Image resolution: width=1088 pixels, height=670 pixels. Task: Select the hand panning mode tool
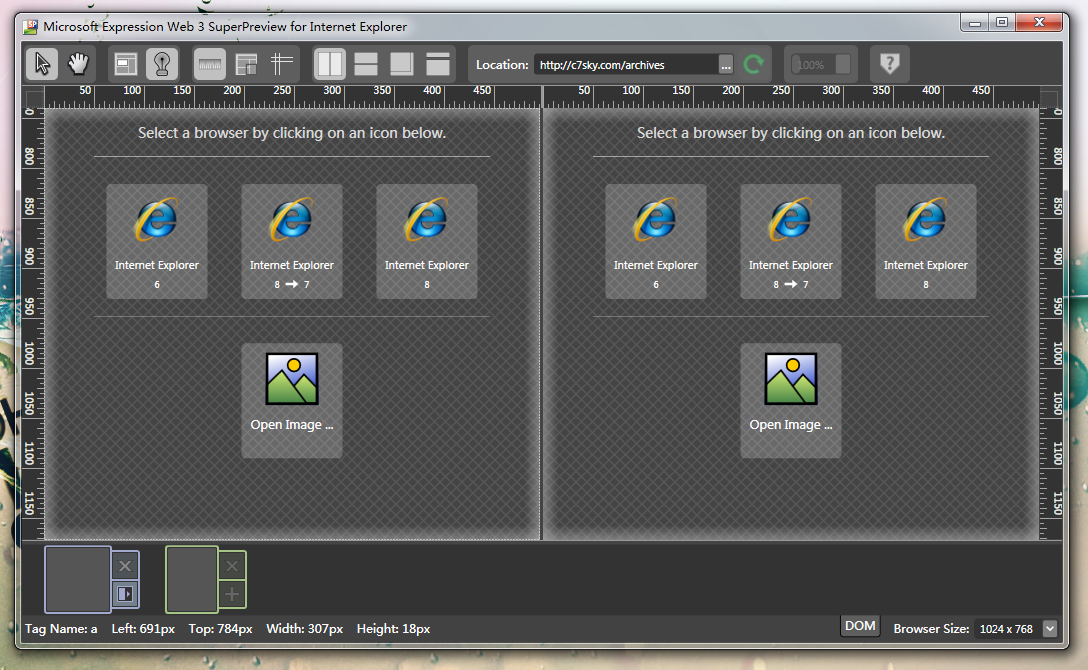(x=78, y=64)
